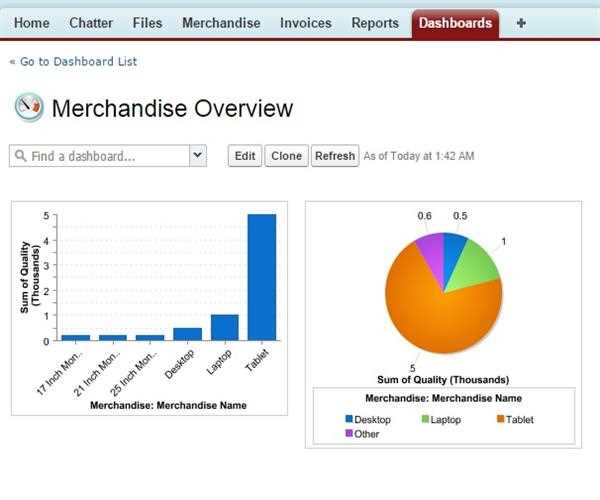
Task: Click the magnifier icon in dashboard search
Action: point(19,156)
